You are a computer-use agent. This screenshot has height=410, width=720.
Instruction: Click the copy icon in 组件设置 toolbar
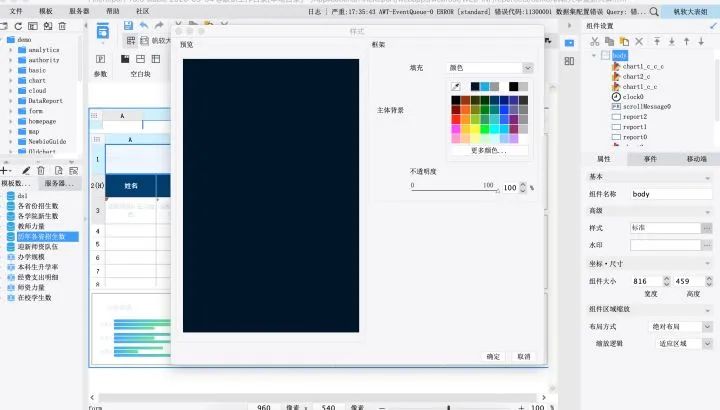tap(609, 41)
